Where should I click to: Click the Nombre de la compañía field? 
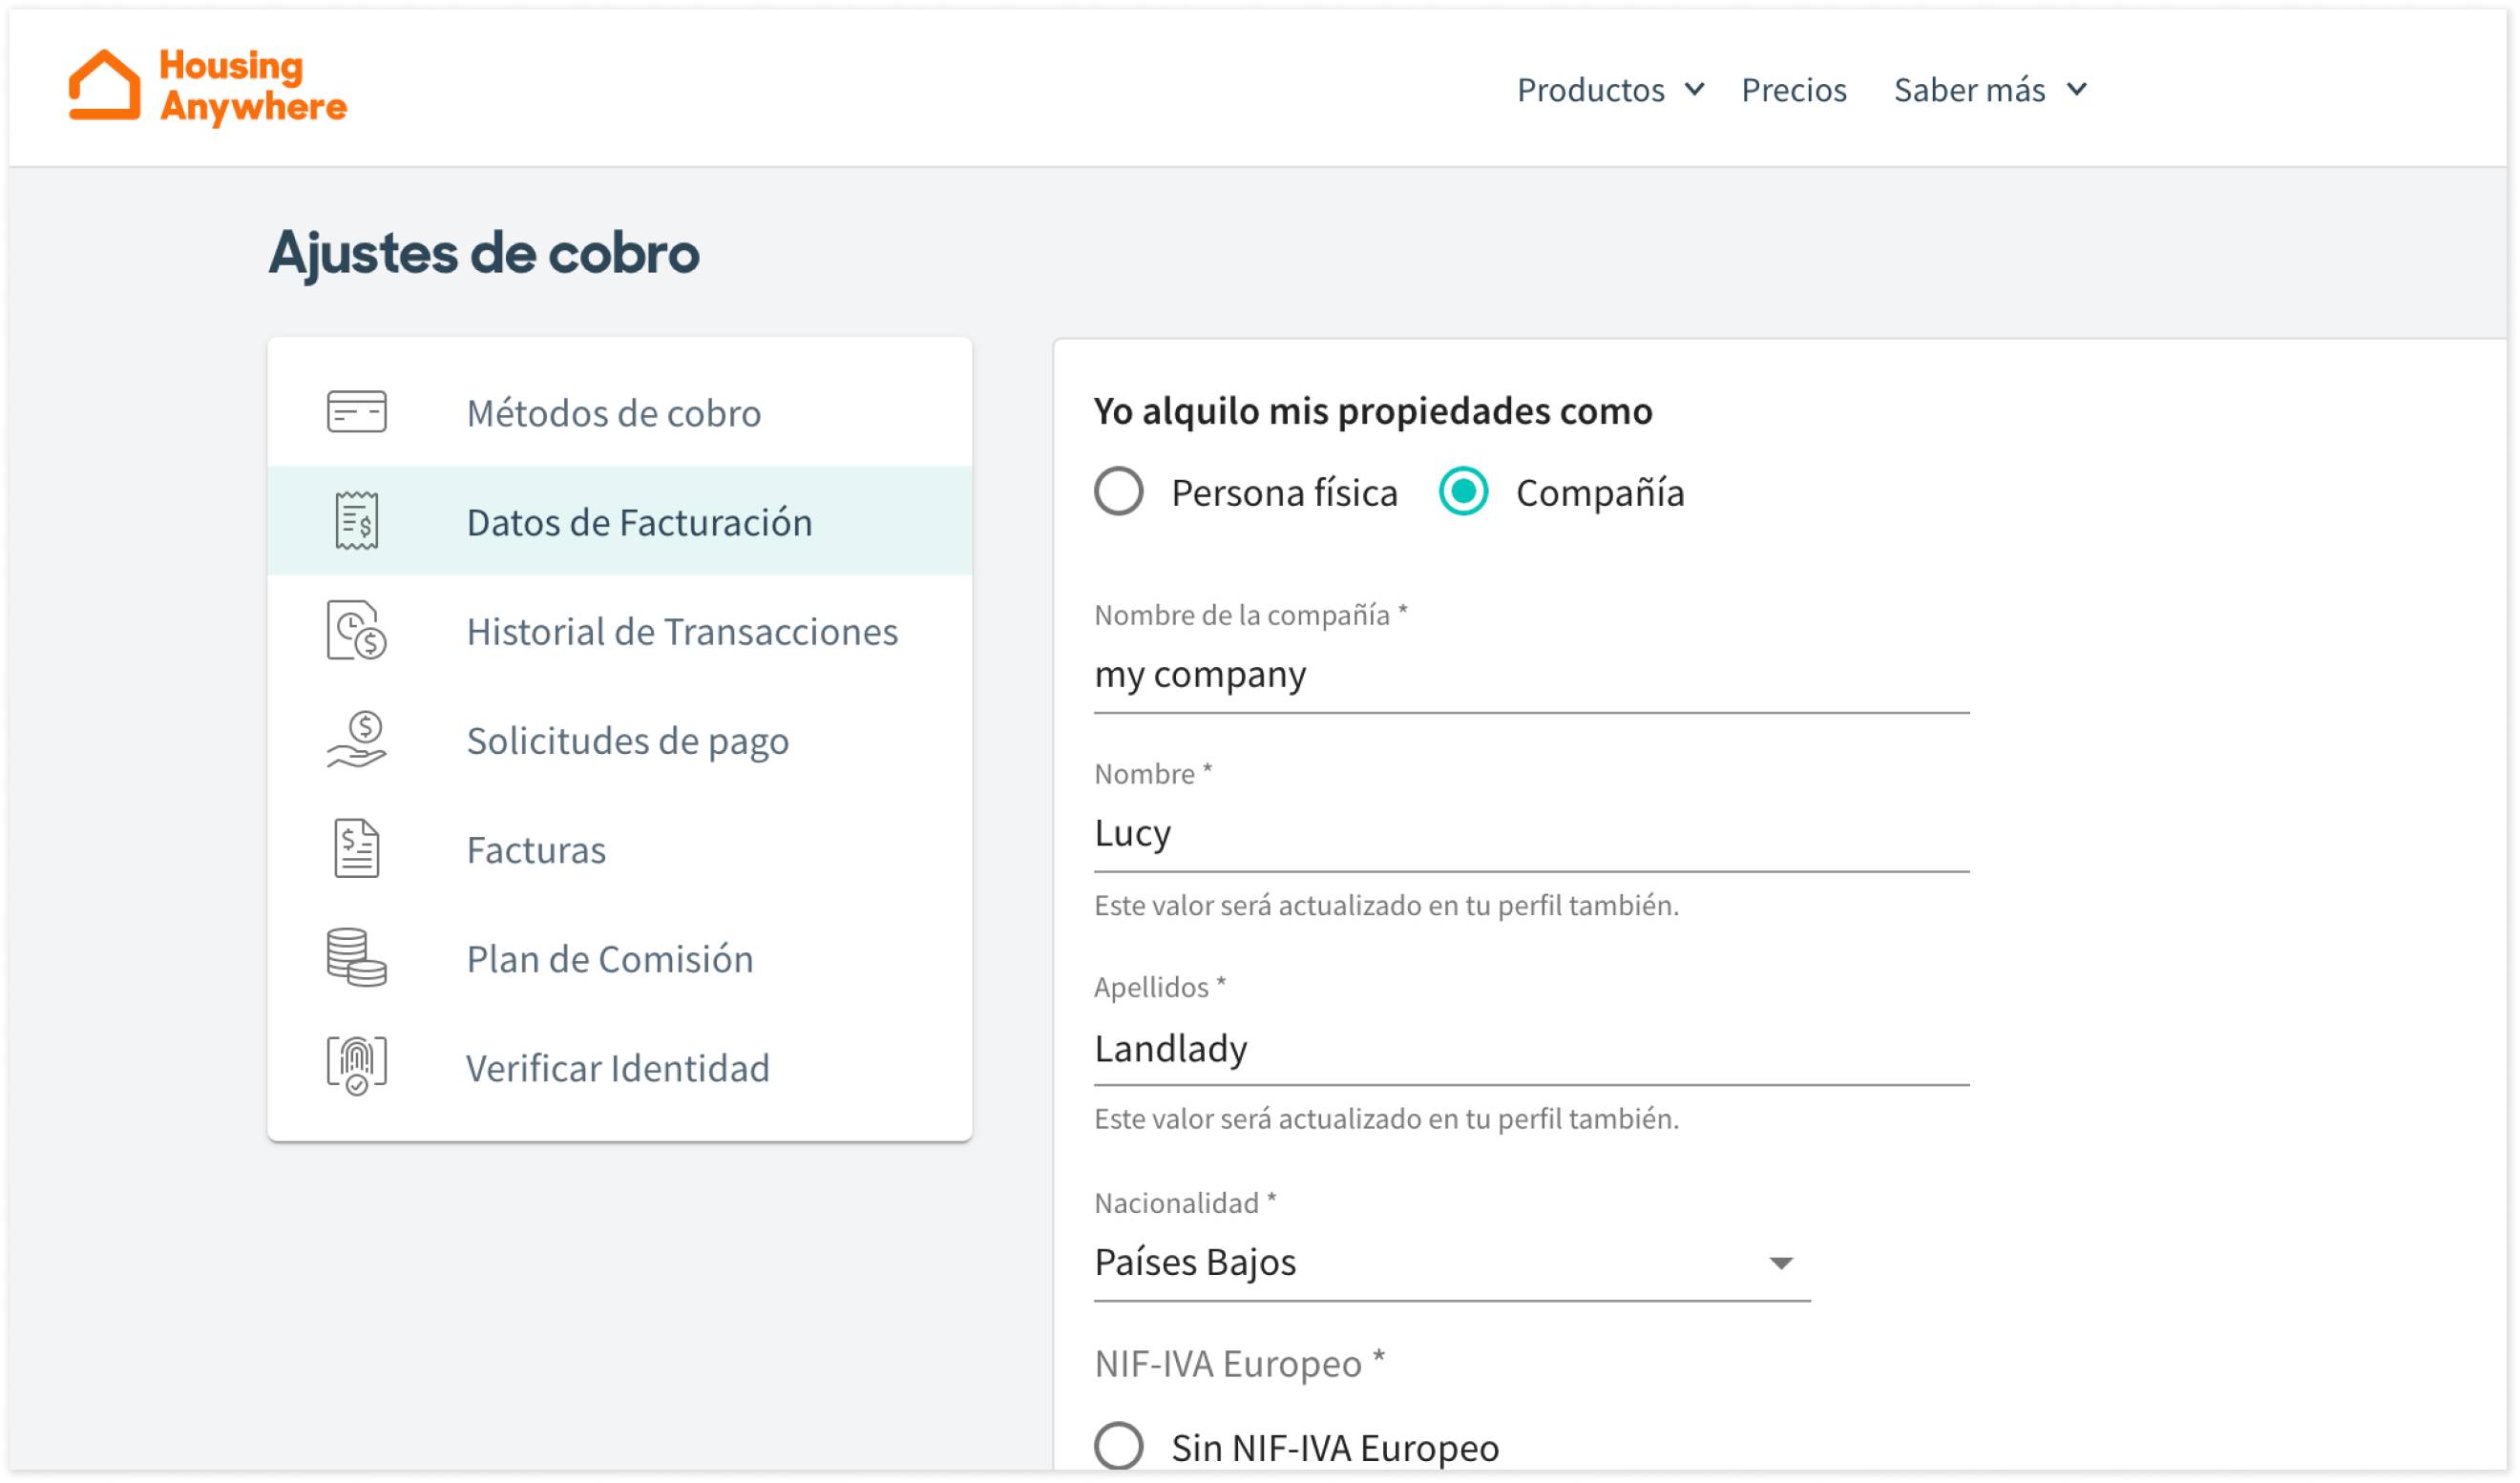pyautogui.click(x=1530, y=675)
